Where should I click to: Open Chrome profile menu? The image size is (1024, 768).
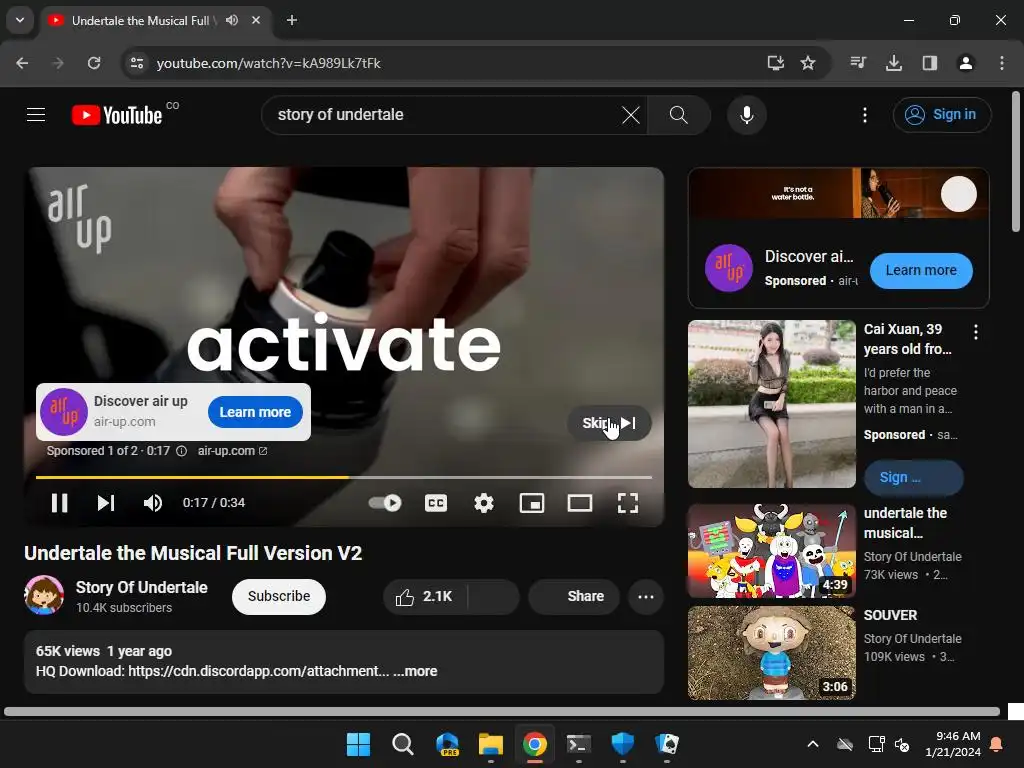click(966, 63)
